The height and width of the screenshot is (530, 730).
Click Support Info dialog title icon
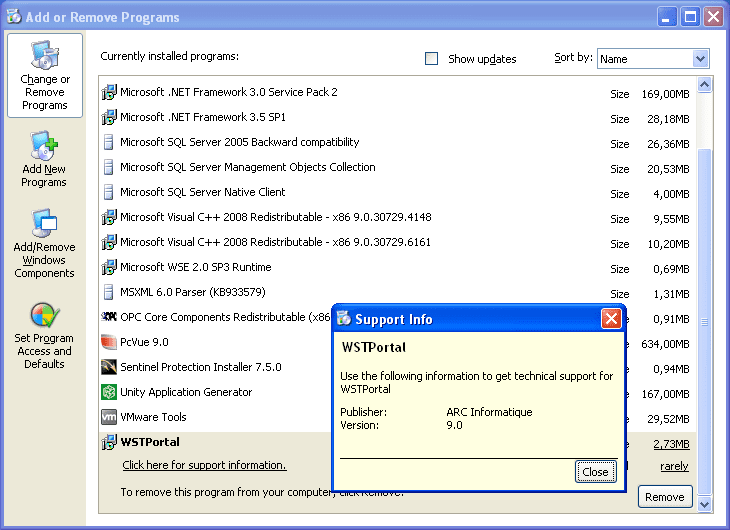tap(344, 319)
